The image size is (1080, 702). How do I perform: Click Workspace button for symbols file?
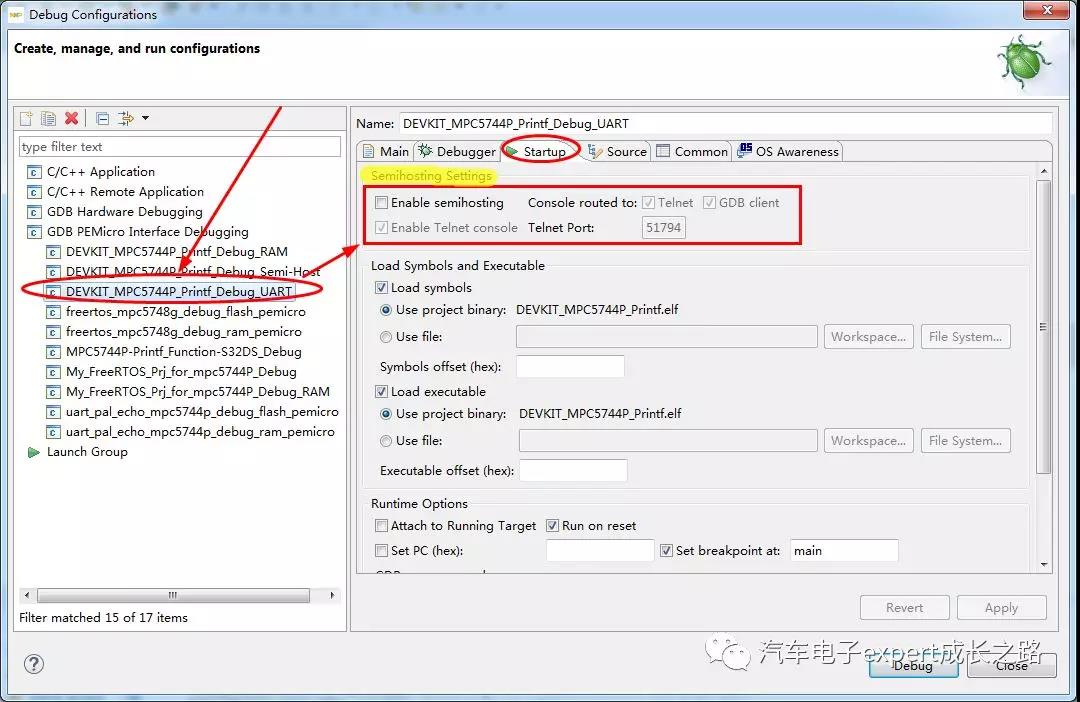(x=869, y=337)
